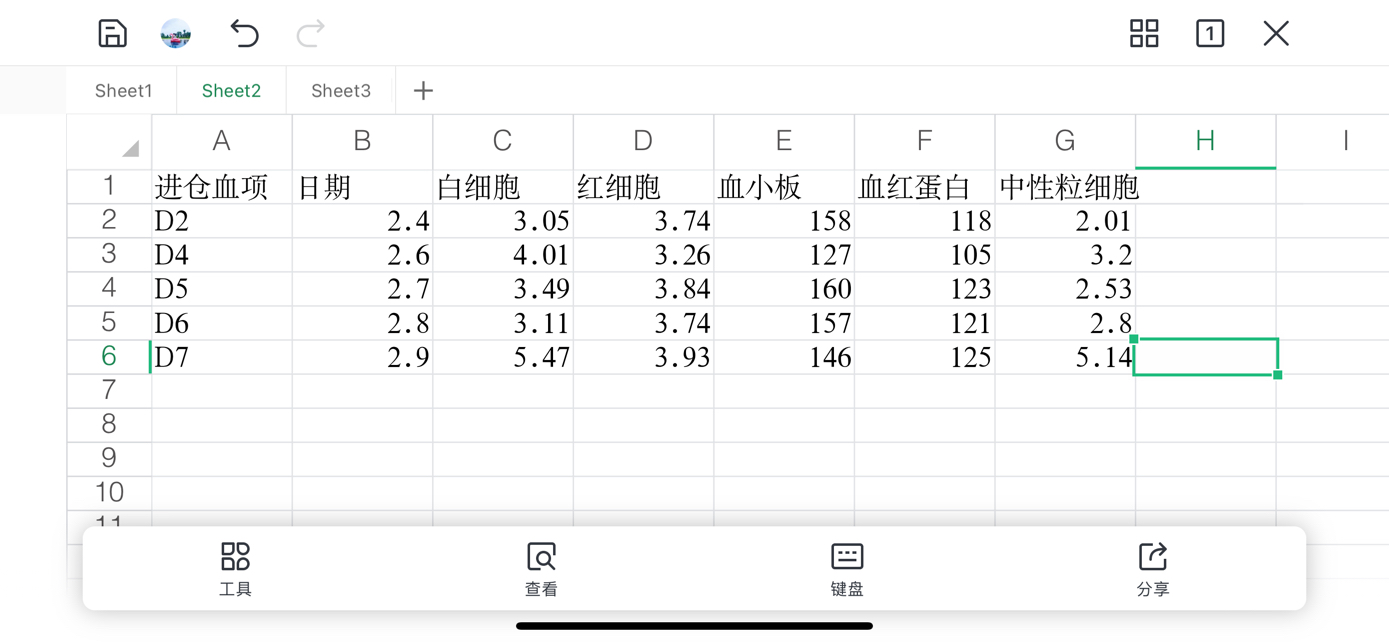Select the Sheet2 tab
The height and width of the screenshot is (642, 1389).
coord(231,91)
